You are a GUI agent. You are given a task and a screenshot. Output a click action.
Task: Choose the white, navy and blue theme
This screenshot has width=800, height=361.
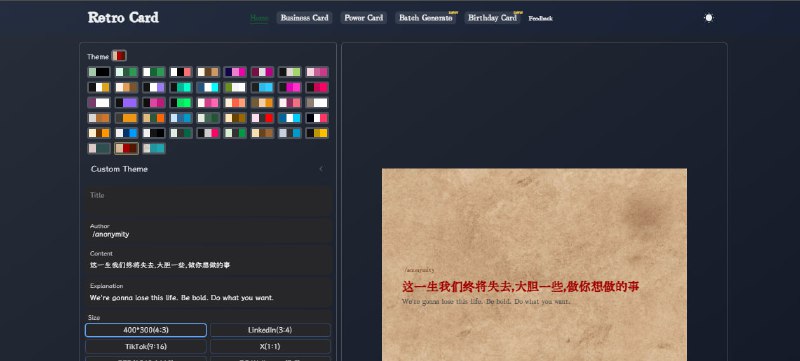(x=126, y=133)
